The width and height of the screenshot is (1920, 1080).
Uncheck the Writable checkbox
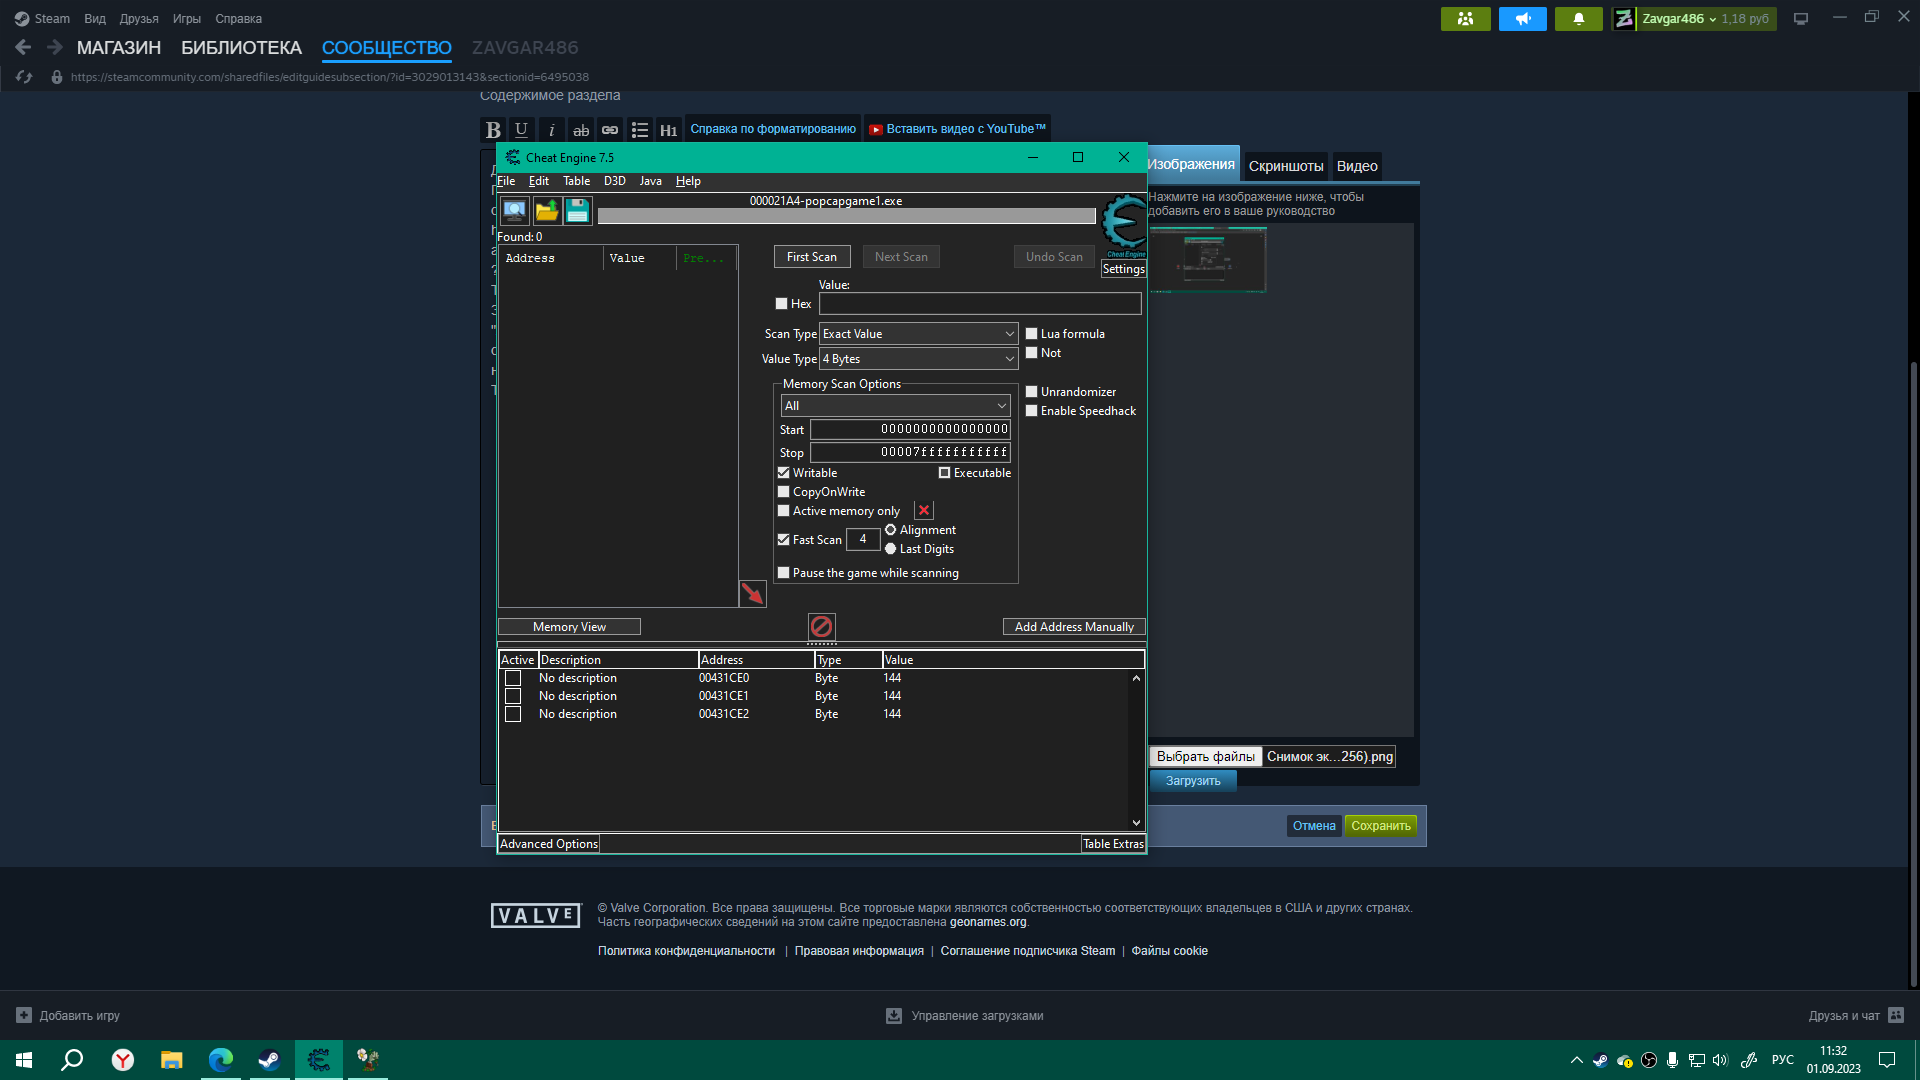point(784,473)
